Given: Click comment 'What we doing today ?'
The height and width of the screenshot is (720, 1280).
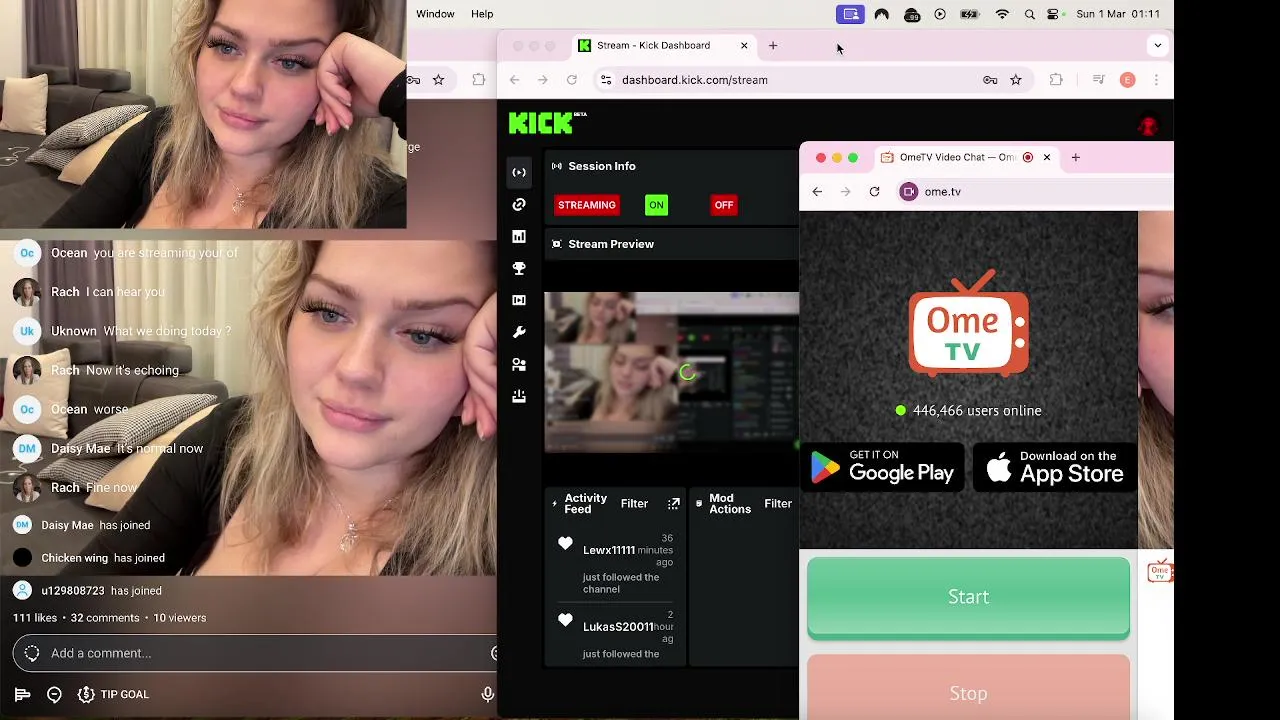Looking at the screenshot, I should click(167, 331).
